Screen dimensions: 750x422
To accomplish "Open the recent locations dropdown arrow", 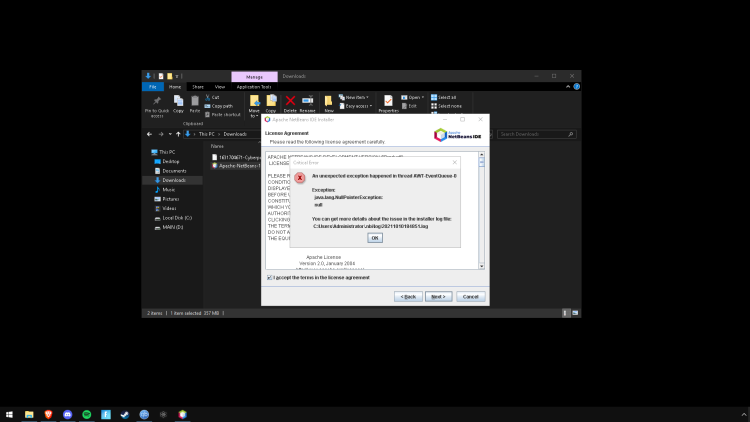I will tap(170, 134).
